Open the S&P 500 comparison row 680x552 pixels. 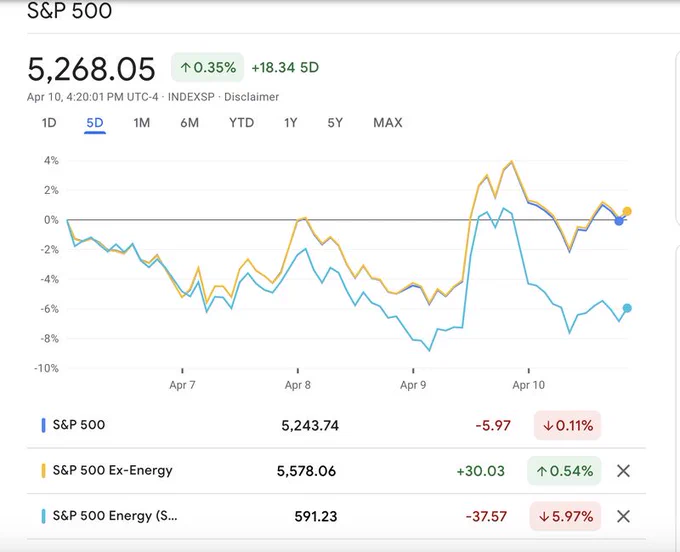(x=336, y=425)
